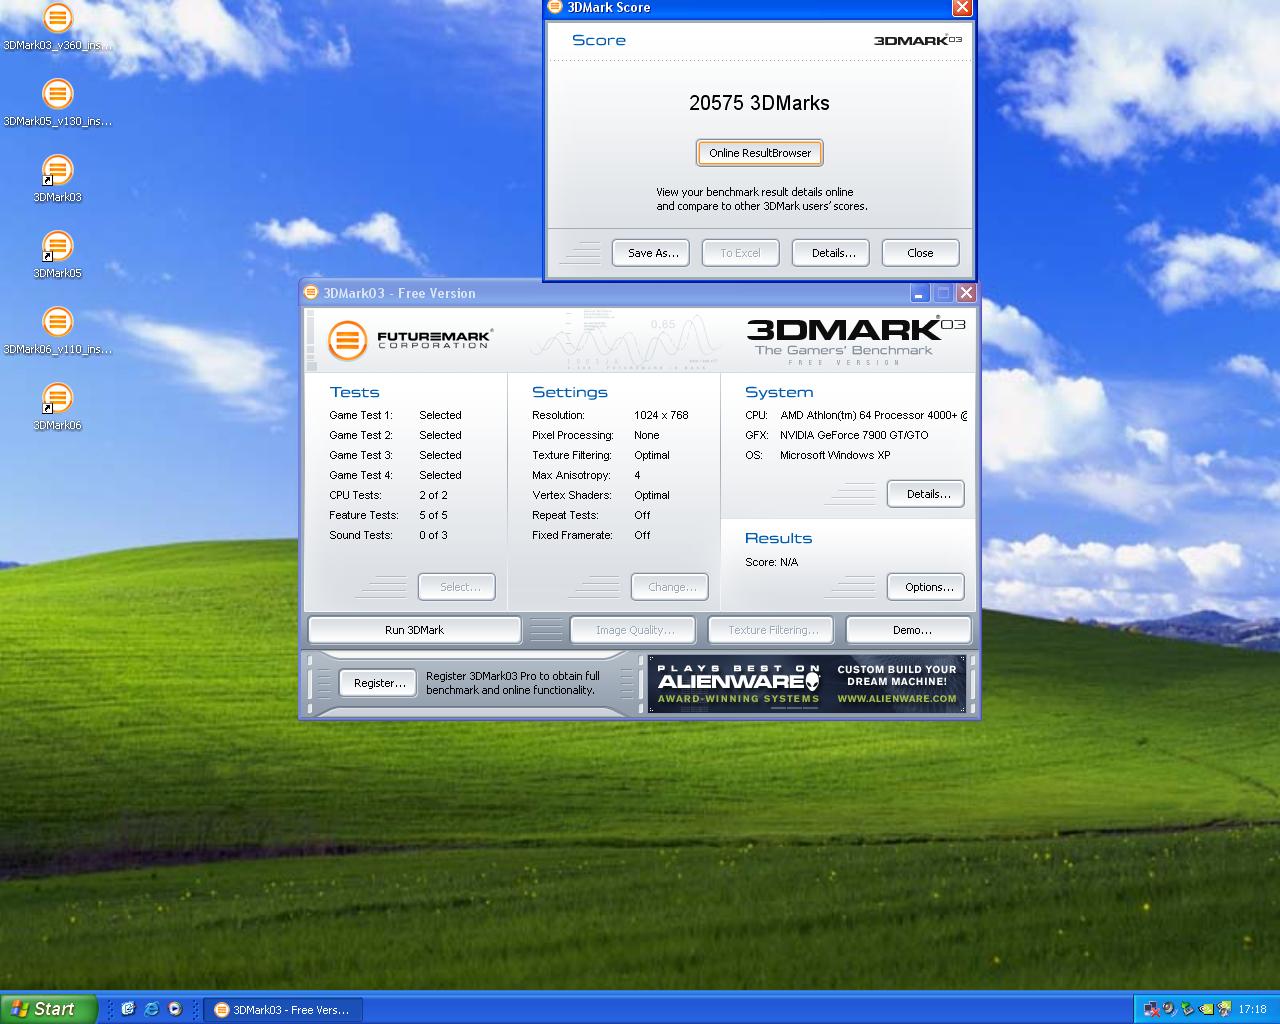1280x1024 pixels.
Task: Click the 'Fixed Framerate:' setting label
Action: [x=572, y=535]
